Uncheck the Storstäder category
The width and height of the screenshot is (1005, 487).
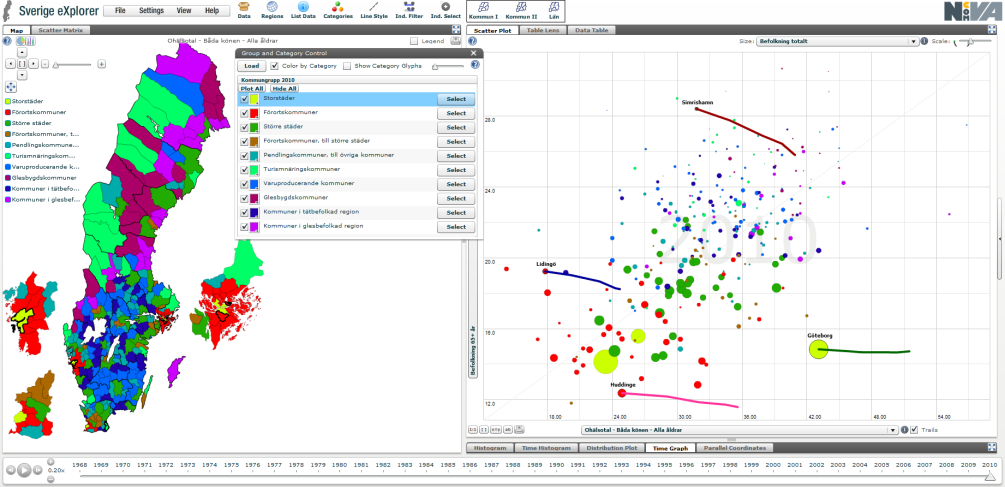pyautogui.click(x=244, y=99)
